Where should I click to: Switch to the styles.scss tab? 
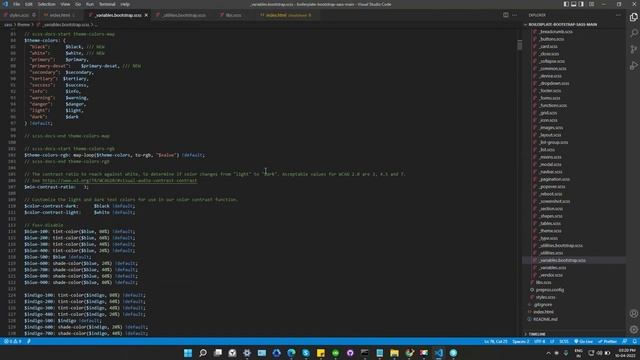19,15
